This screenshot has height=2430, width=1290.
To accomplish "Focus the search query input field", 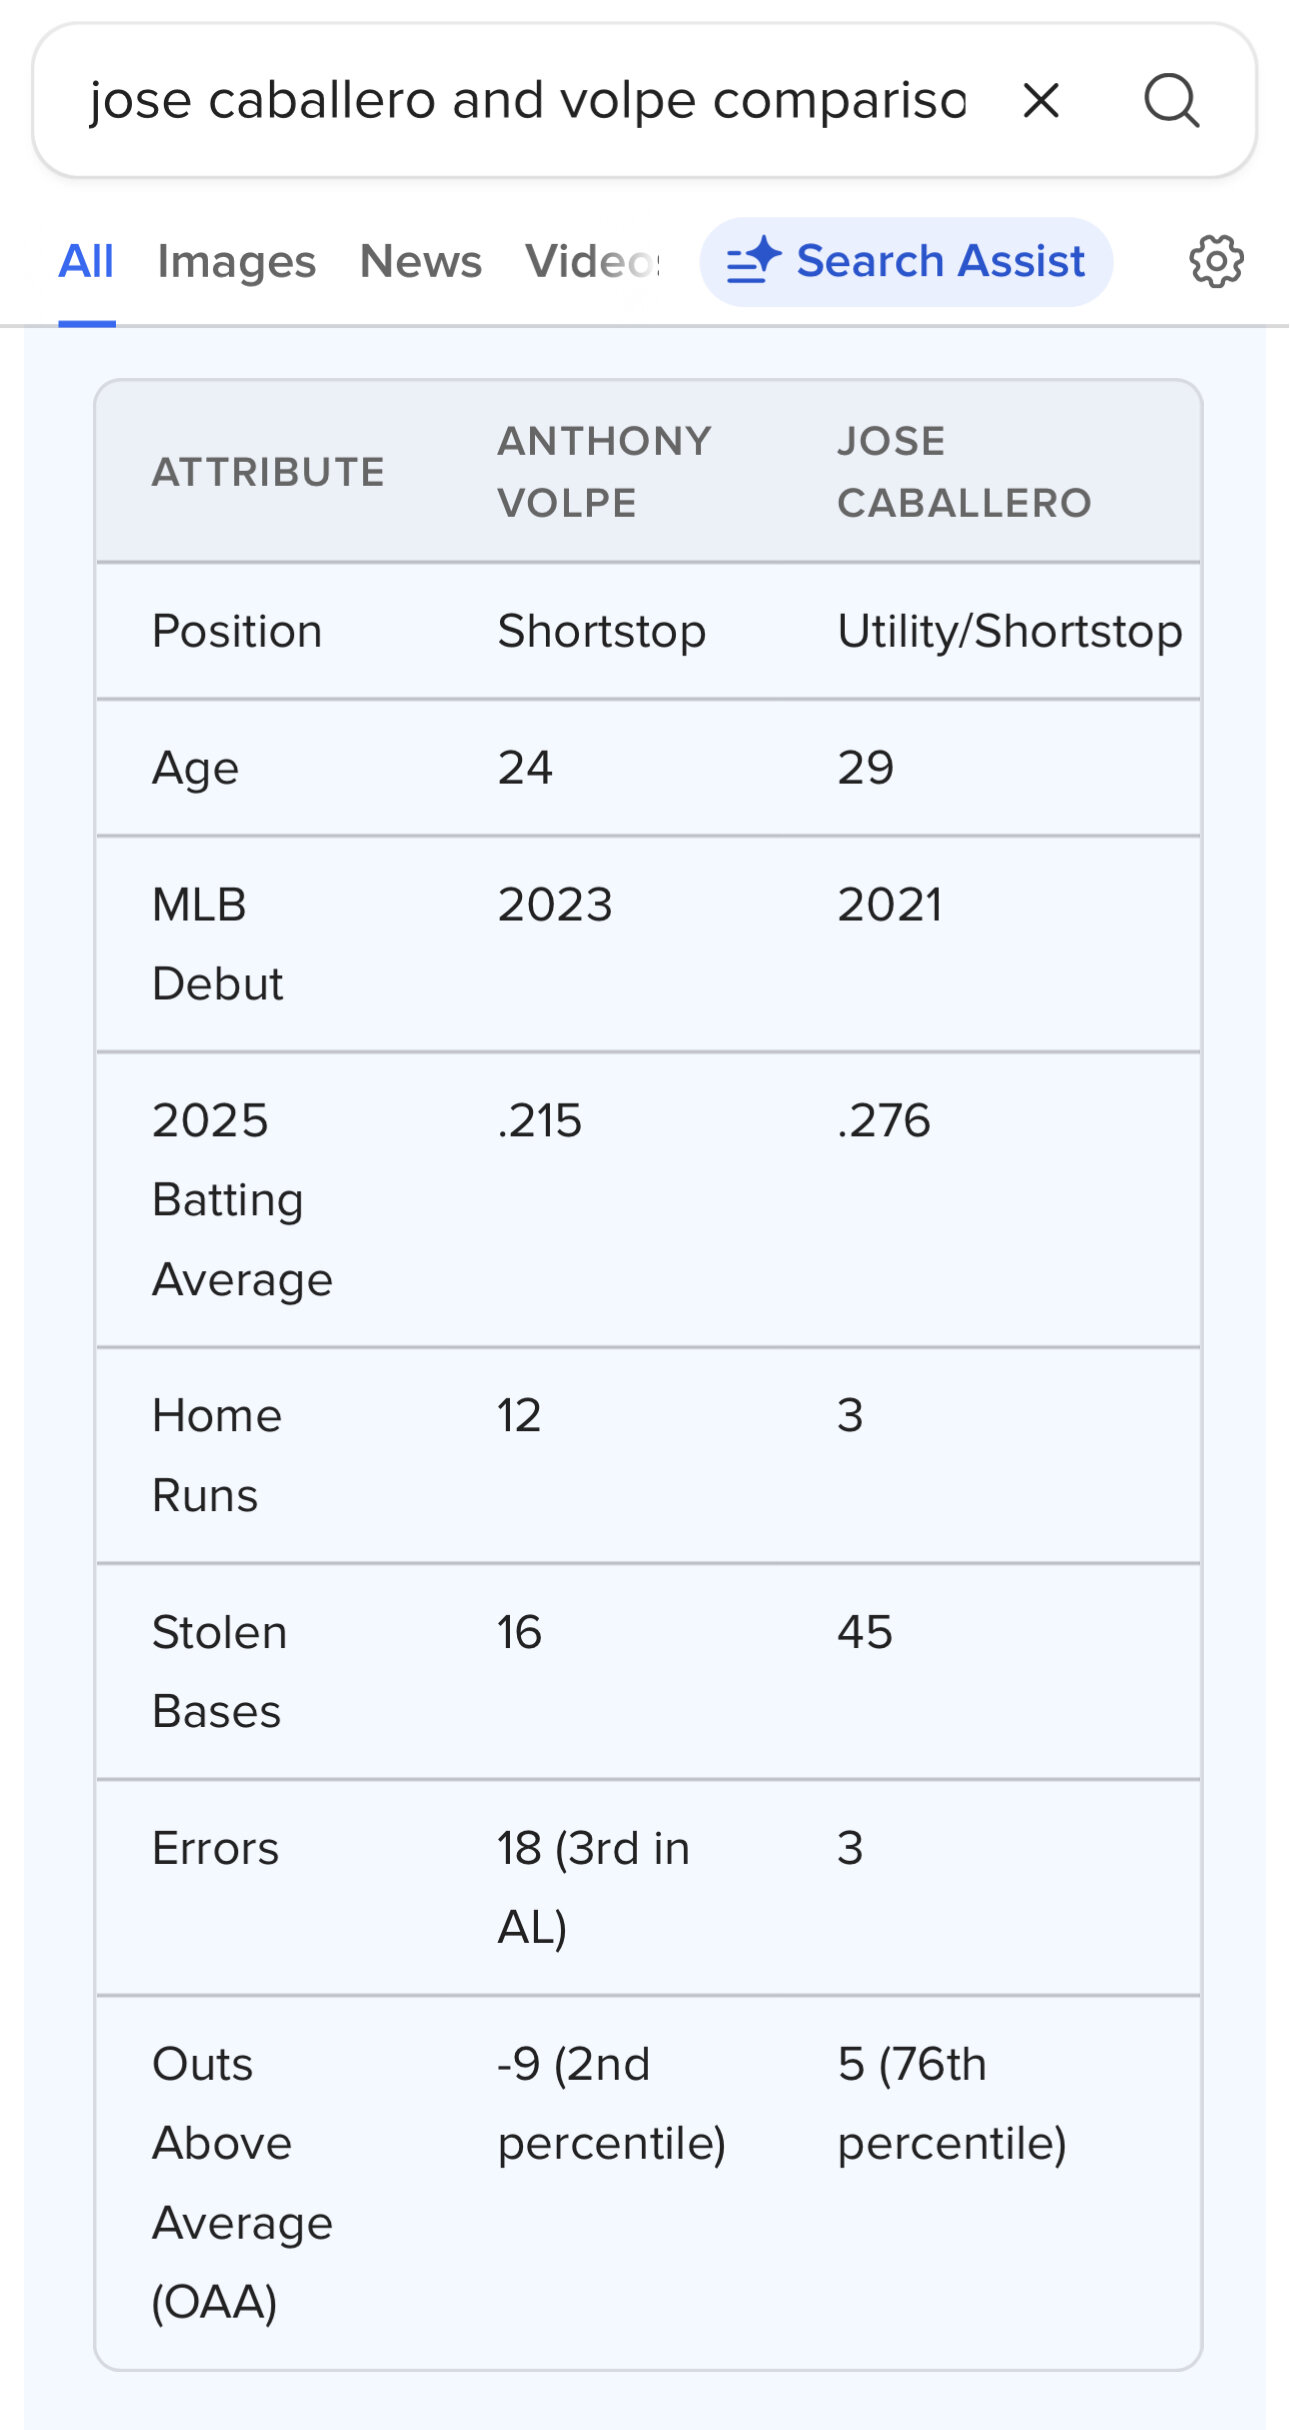I will (527, 101).
